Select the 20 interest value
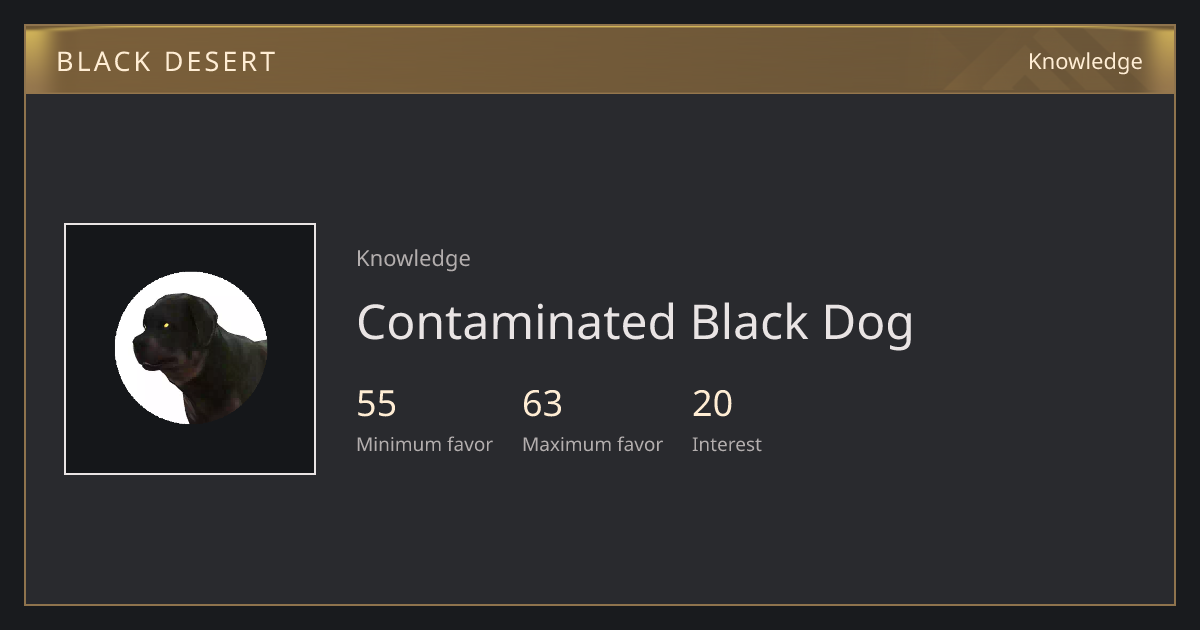The height and width of the screenshot is (630, 1200). coord(712,404)
